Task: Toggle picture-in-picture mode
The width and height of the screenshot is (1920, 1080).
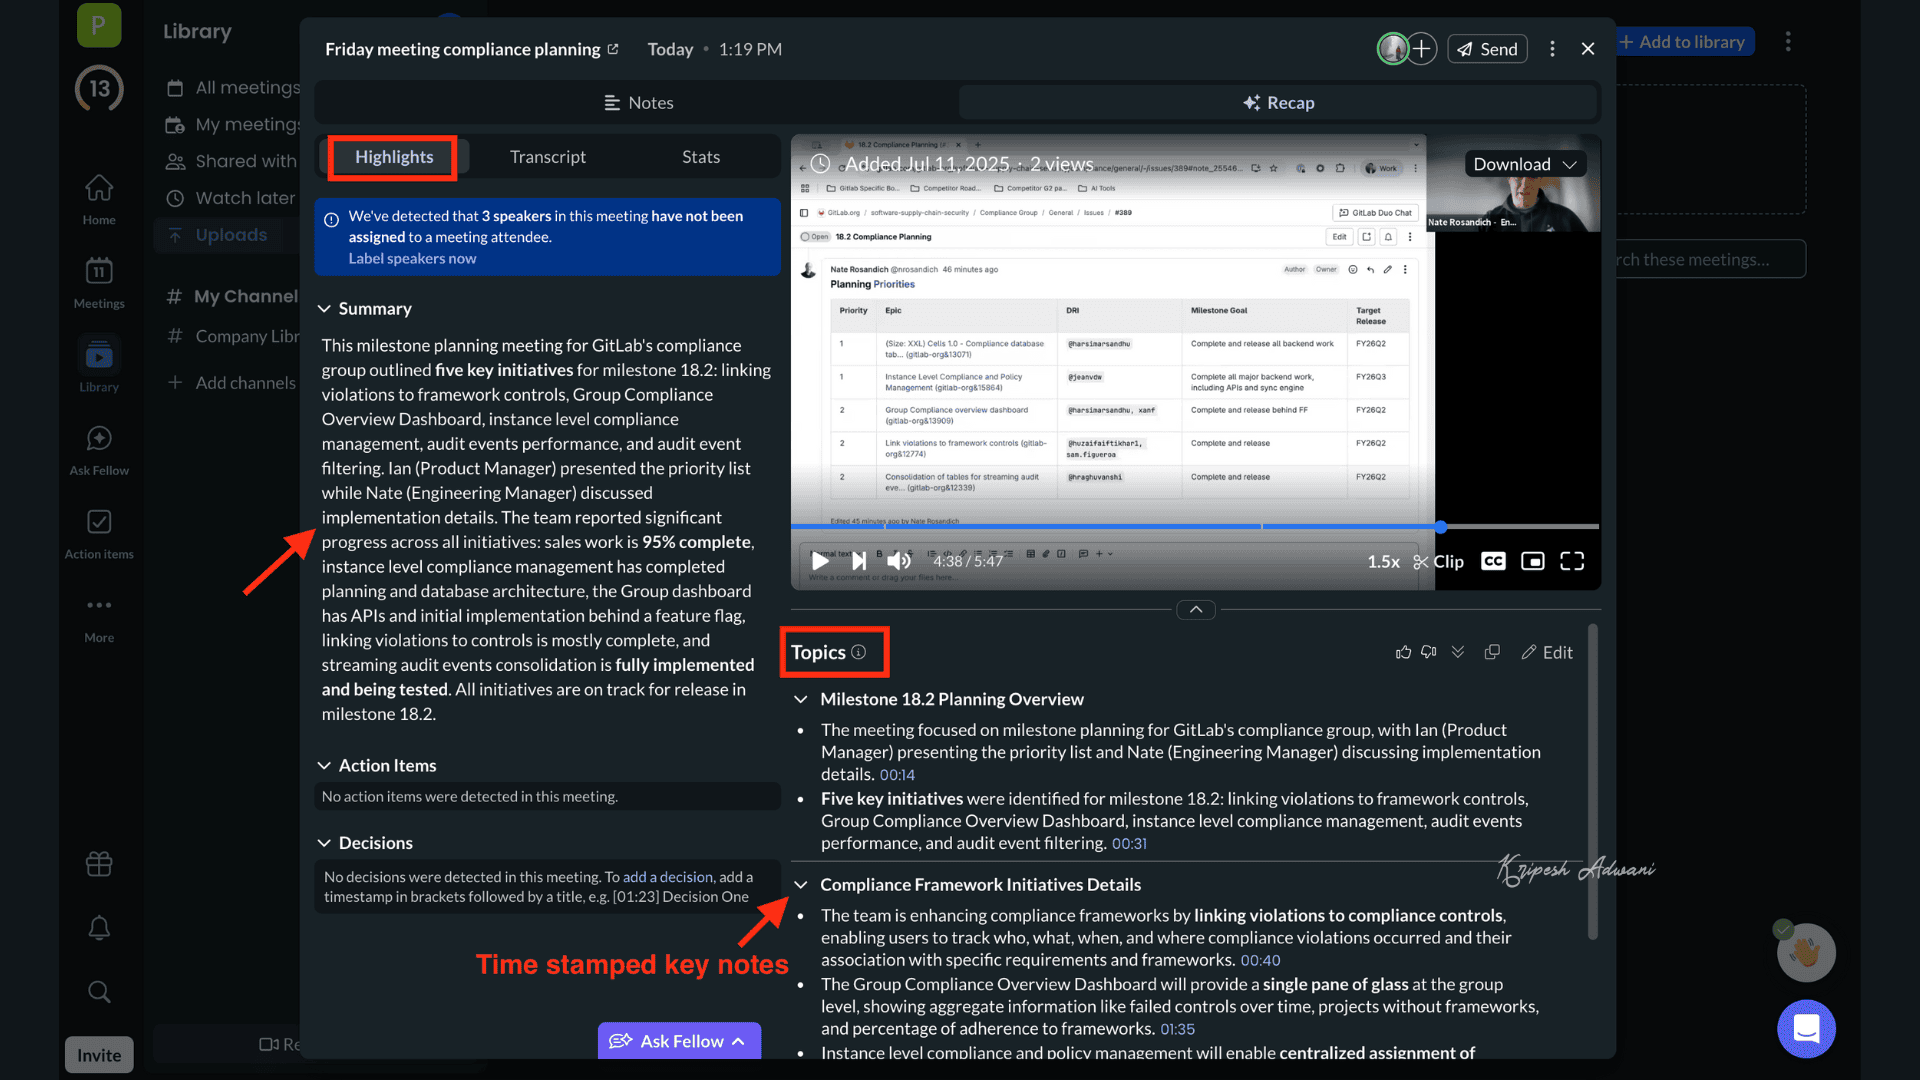Action: pyautogui.click(x=1532, y=561)
